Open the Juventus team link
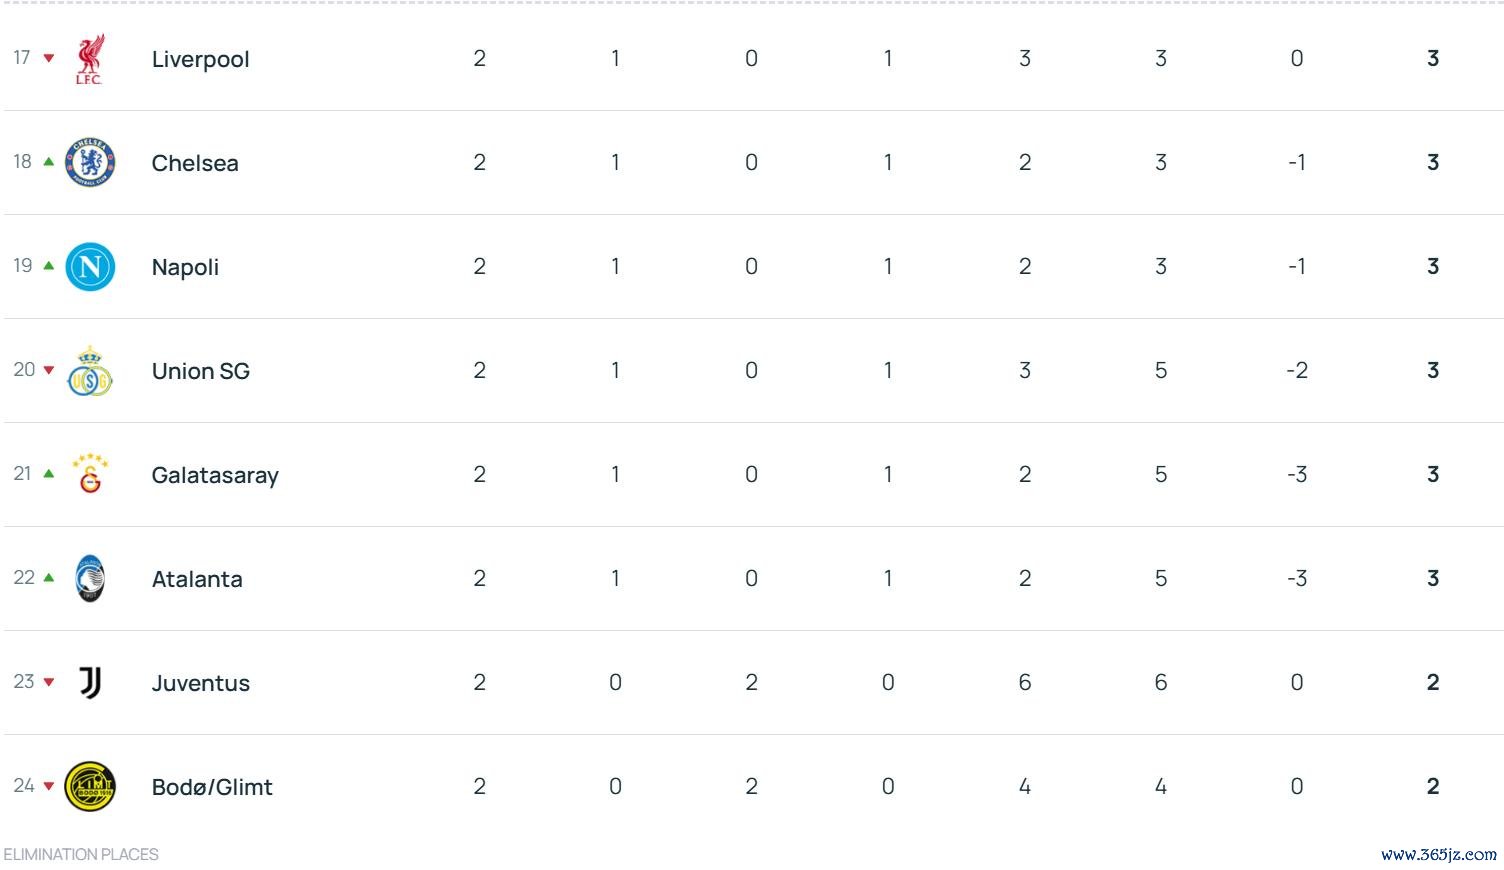The image size is (1504, 870). [200, 683]
